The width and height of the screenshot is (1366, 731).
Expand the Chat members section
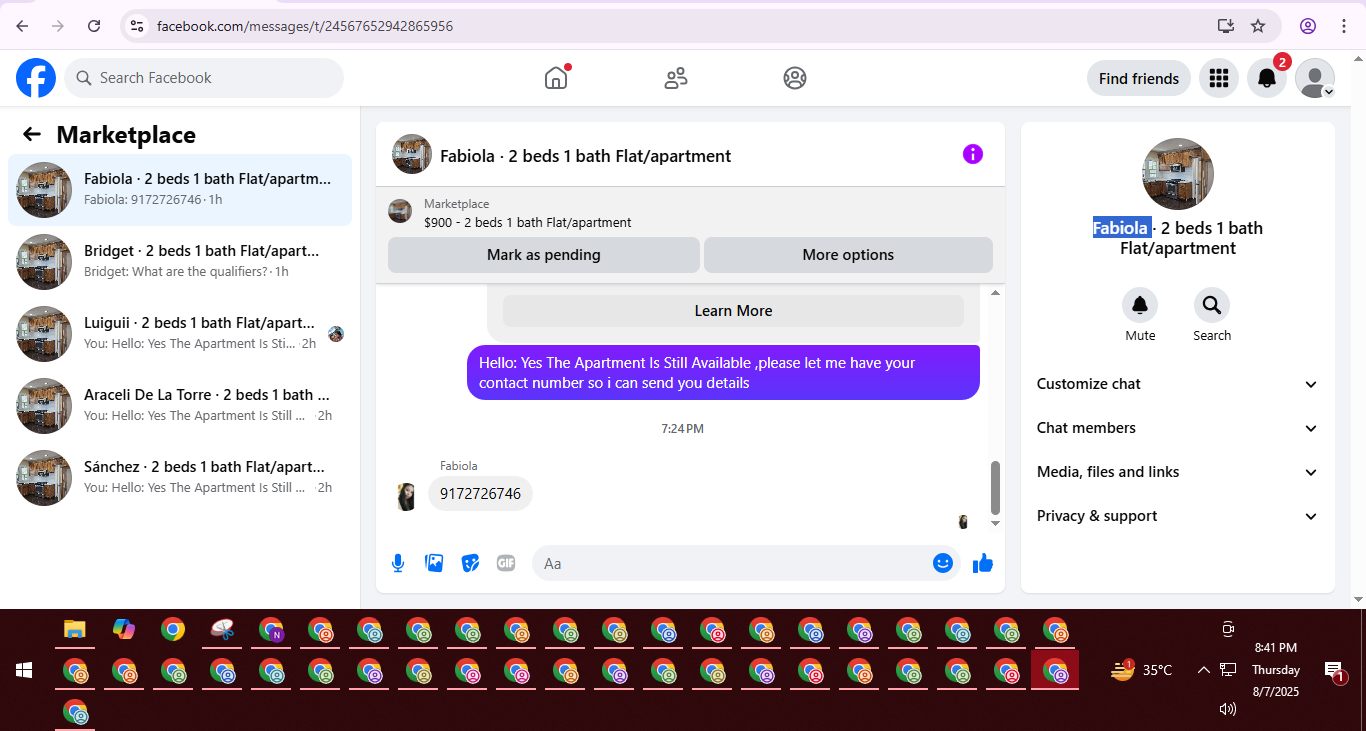[x=1178, y=428]
